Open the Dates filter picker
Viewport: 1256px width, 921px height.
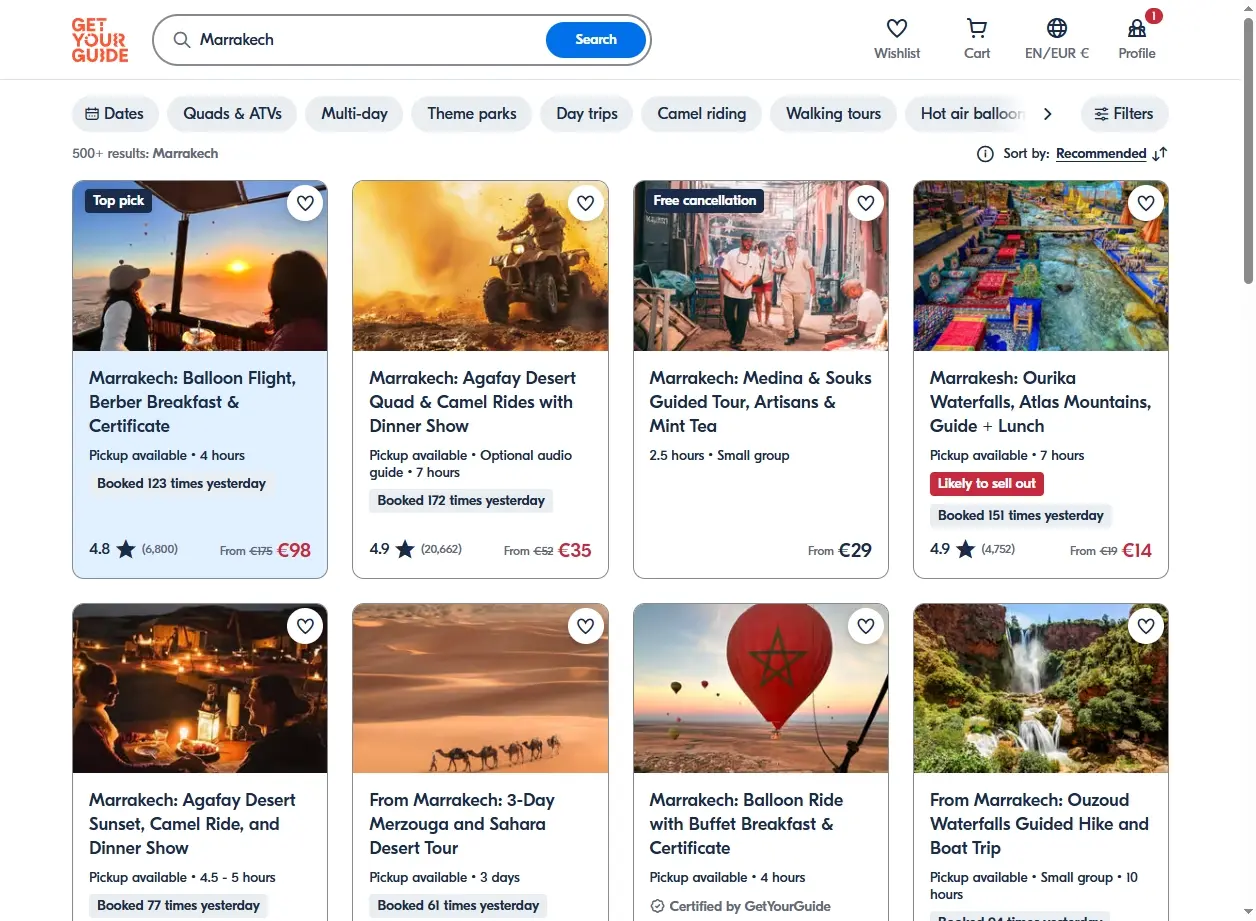[115, 113]
